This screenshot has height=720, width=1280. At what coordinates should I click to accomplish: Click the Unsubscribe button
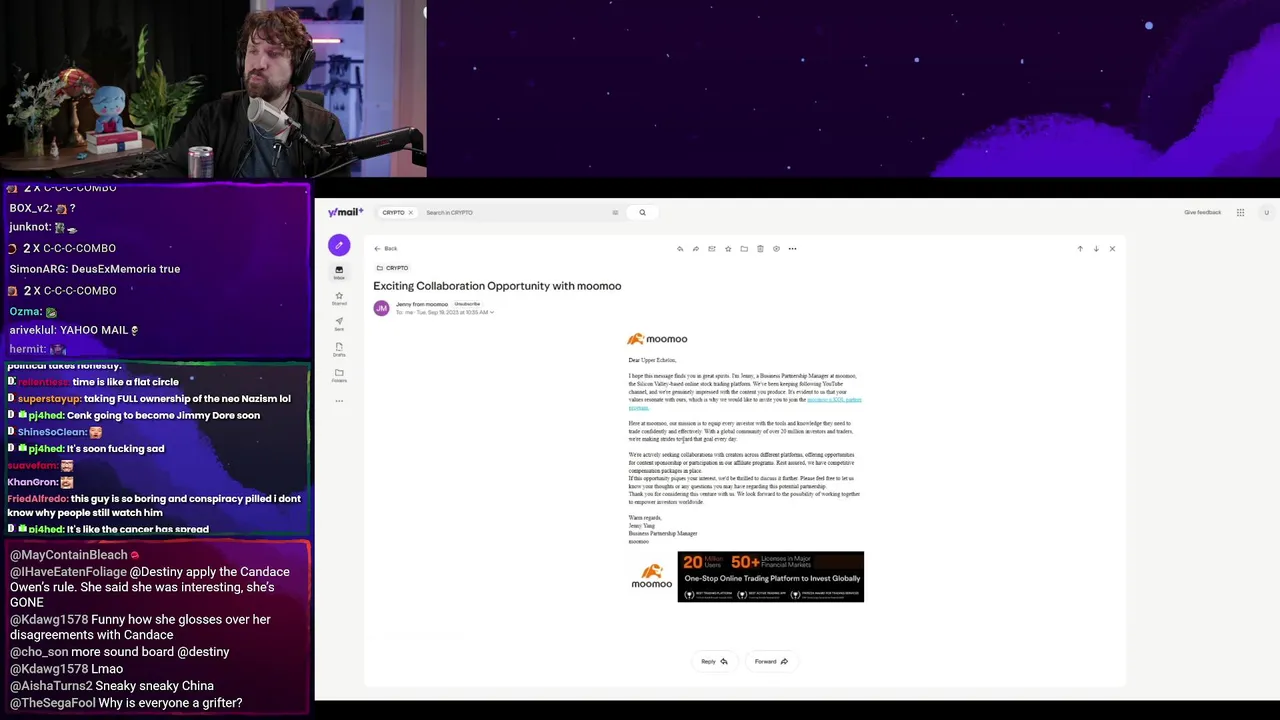(467, 304)
